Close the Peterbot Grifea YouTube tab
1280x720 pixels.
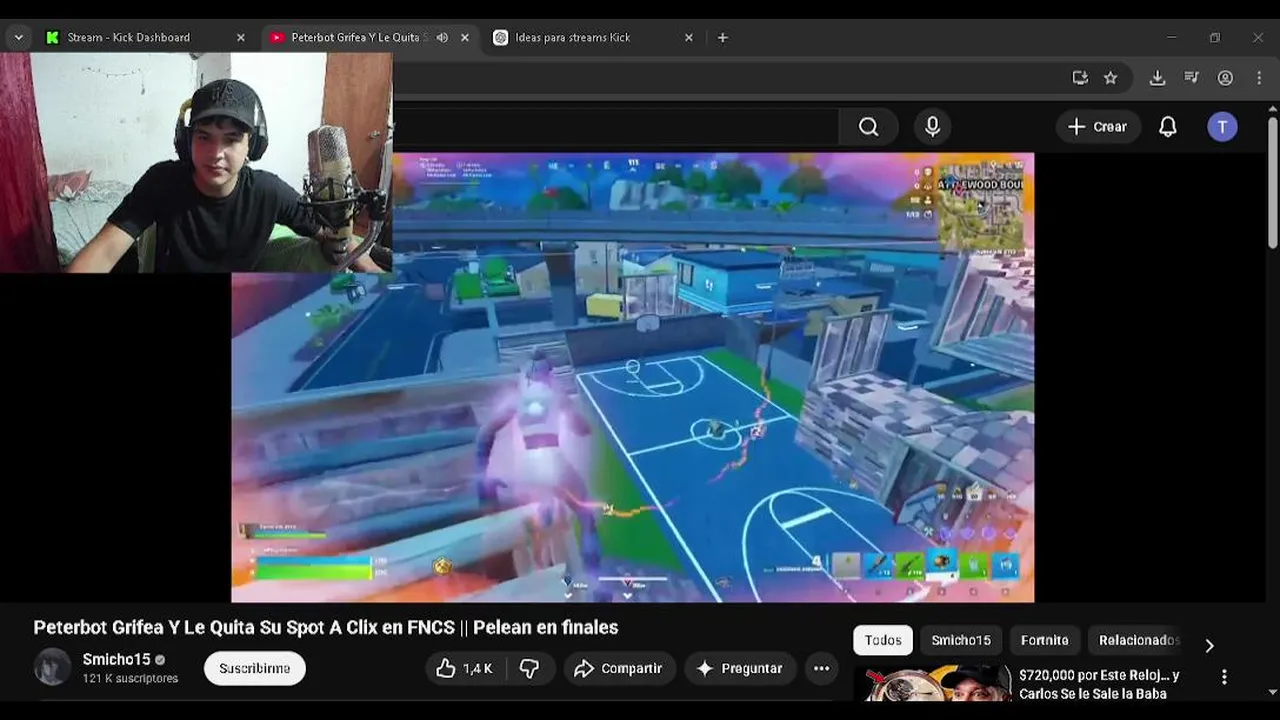pyautogui.click(x=464, y=37)
